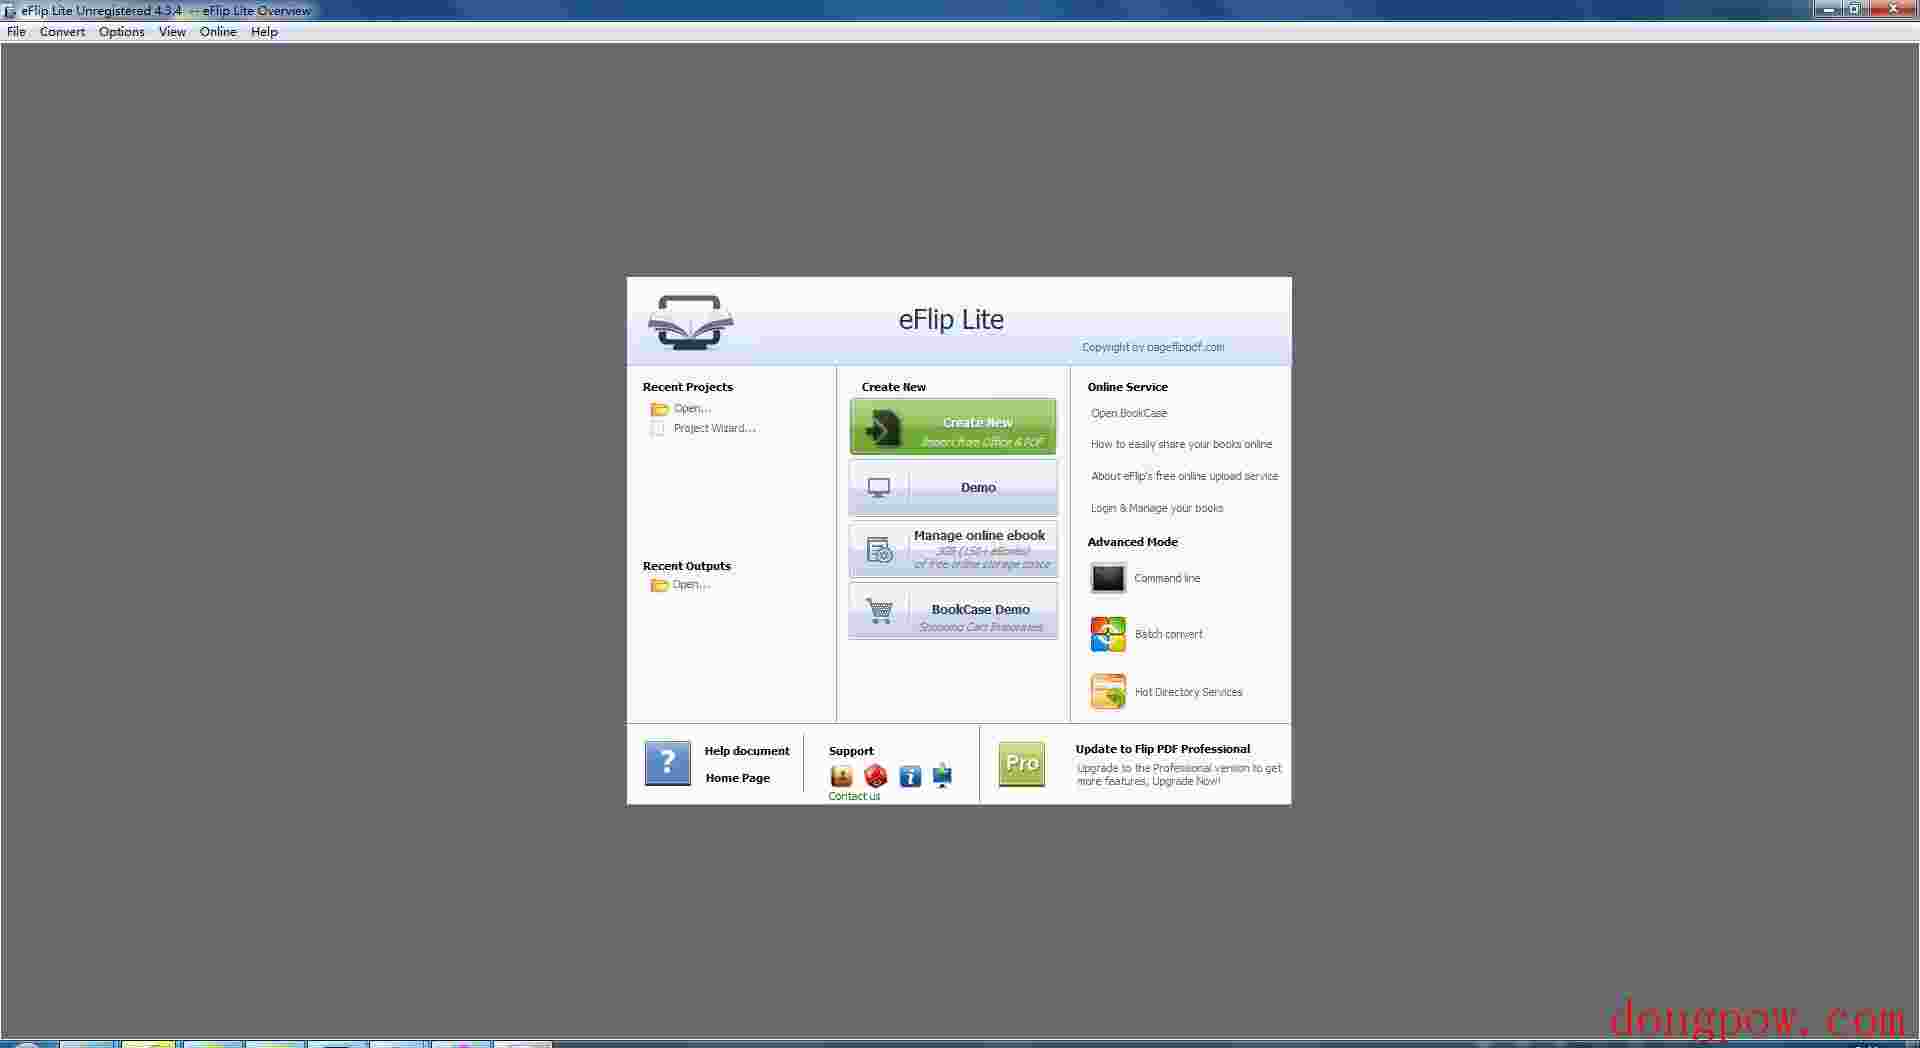Click 'Login & Manage your books' link

pos(1157,508)
